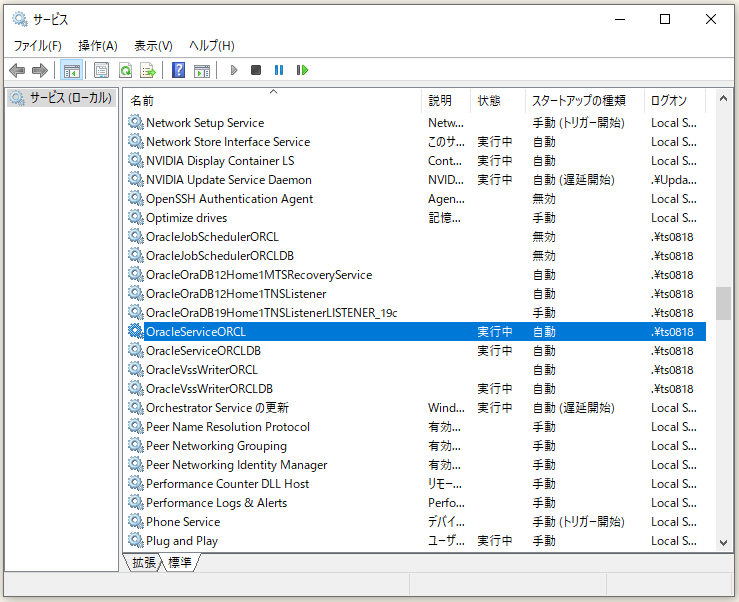Click the gear icon of Performance Logs & Alerts
Viewport: 739px width, 602px height.
click(x=136, y=503)
